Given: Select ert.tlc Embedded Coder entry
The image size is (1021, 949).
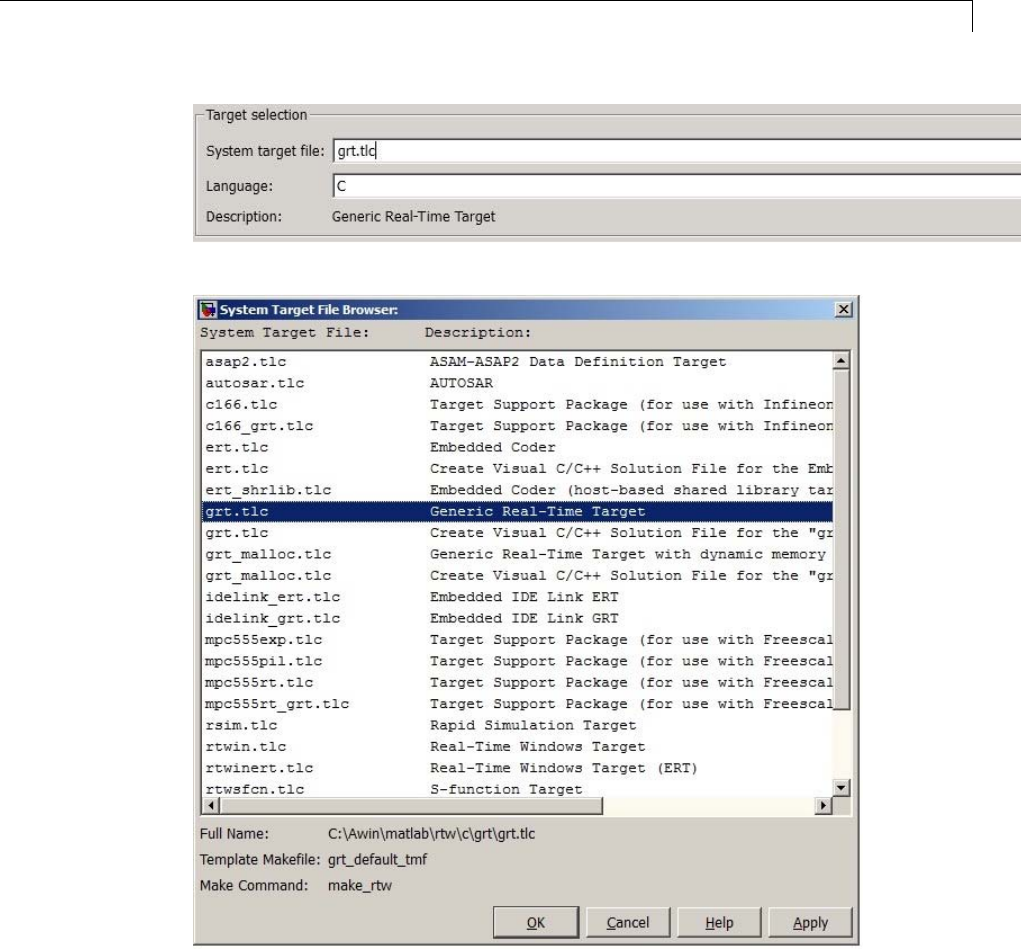Looking at the screenshot, I should coord(518,447).
